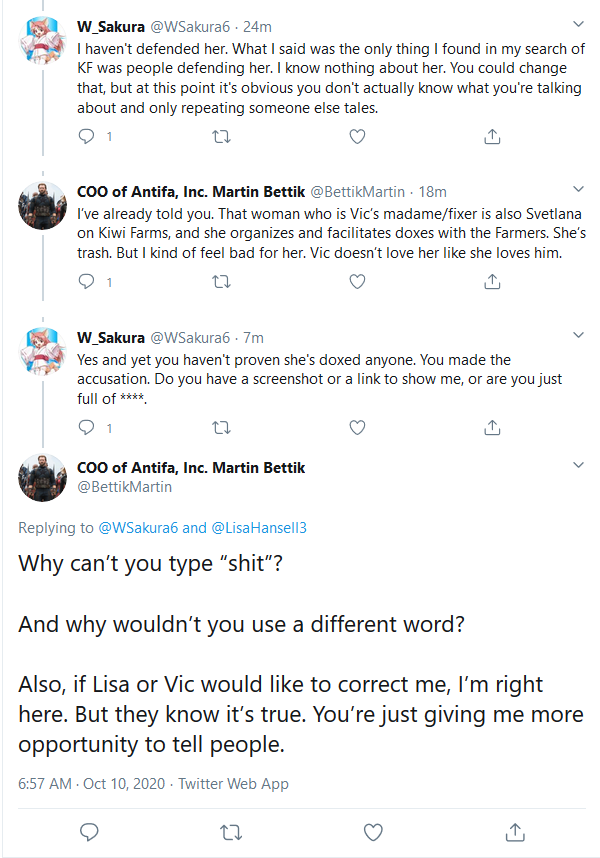This screenshot has height=858, width=600.
Task: Open Martin Bettik's avatar on main tweet
Action: tap(42, 478)
